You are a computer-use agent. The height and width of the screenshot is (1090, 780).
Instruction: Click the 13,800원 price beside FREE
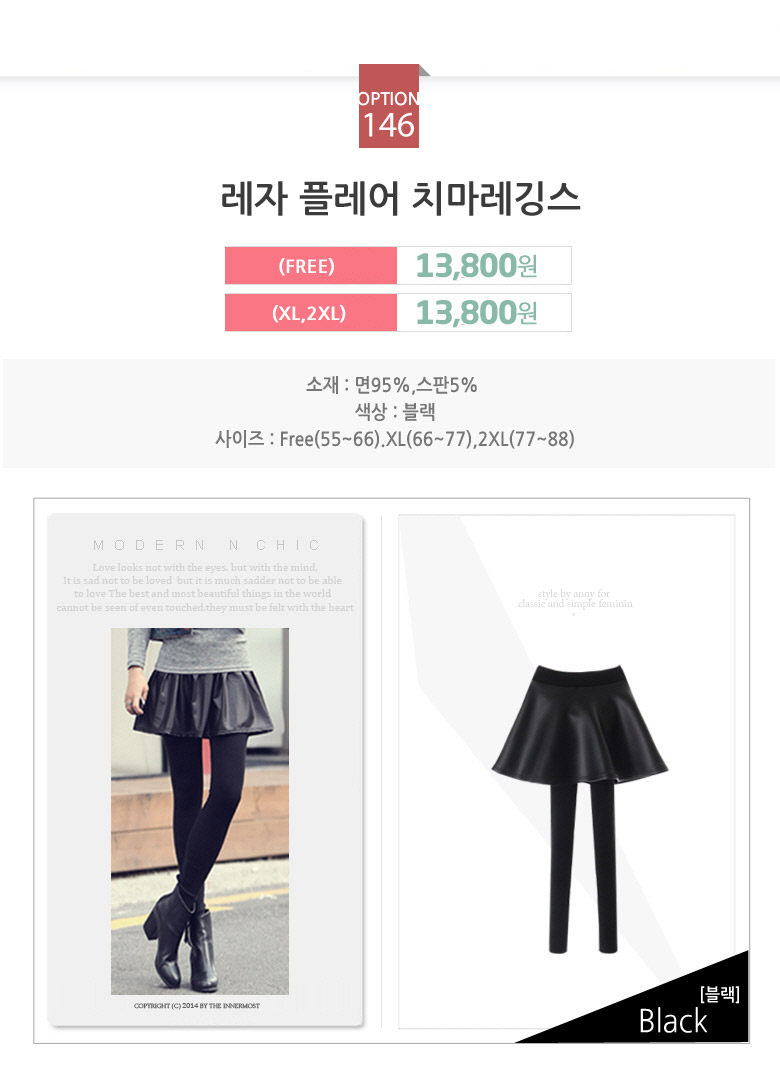(476, 266)
